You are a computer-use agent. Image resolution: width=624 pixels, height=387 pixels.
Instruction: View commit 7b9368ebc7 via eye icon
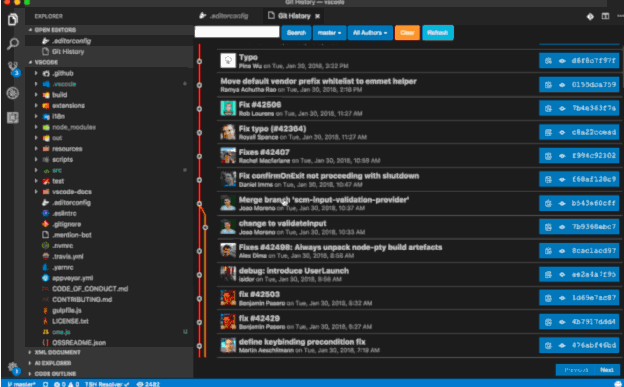562,227
